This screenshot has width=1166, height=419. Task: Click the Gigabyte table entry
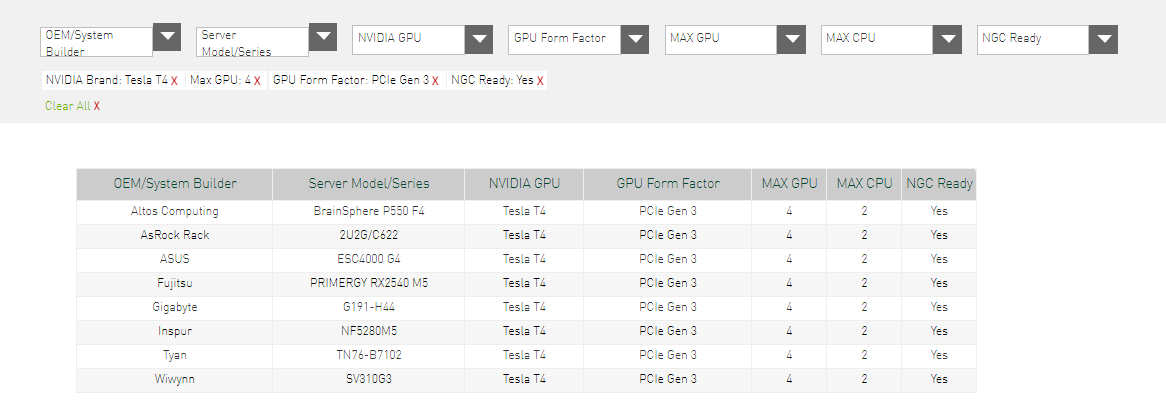tap(174, 307)
